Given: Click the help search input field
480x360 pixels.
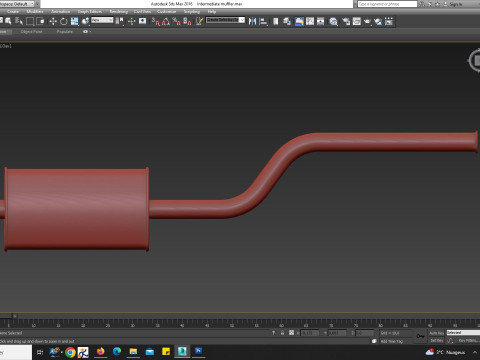Looking at the screenshot, I should click(x=387, y=4).
